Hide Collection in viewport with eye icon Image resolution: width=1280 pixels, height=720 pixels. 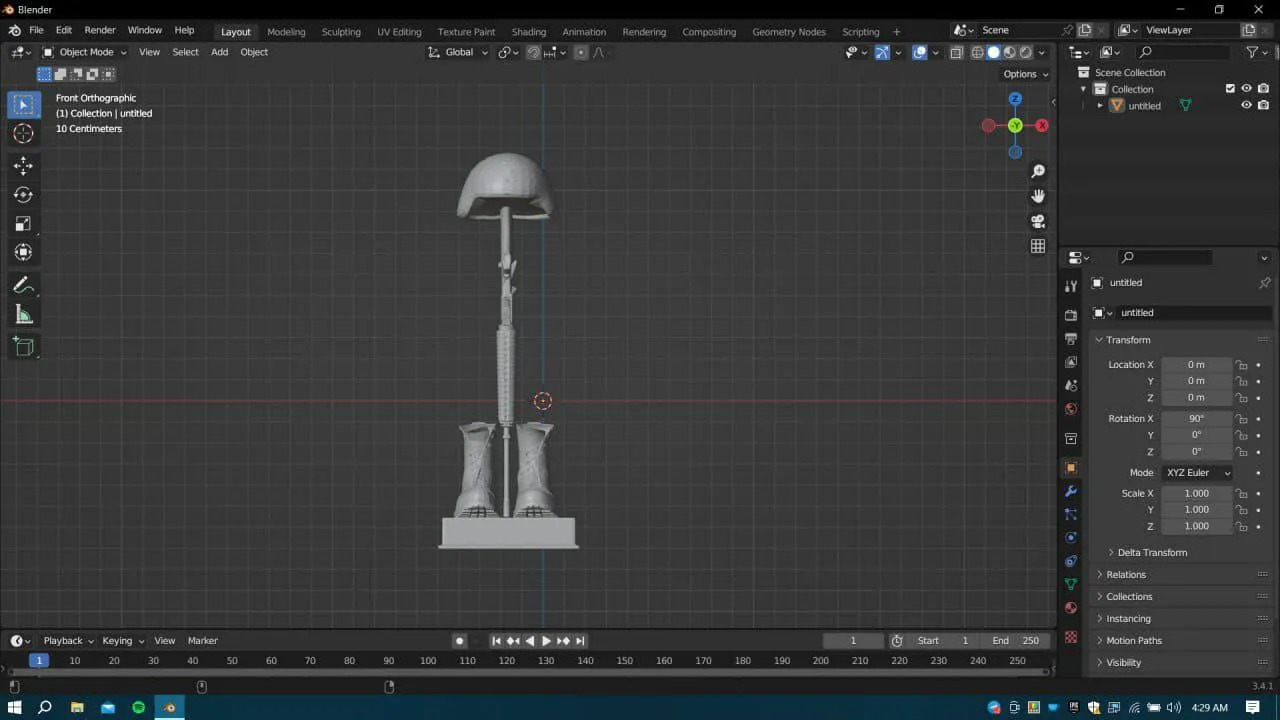click(x=1246, y=89)
